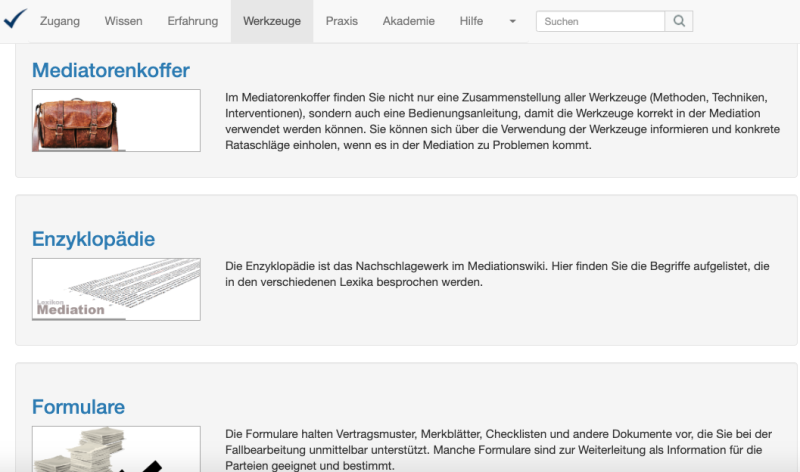Click the magnifying glass search button
The height and width of the screenshot is (472, 800).
point(679,21)
